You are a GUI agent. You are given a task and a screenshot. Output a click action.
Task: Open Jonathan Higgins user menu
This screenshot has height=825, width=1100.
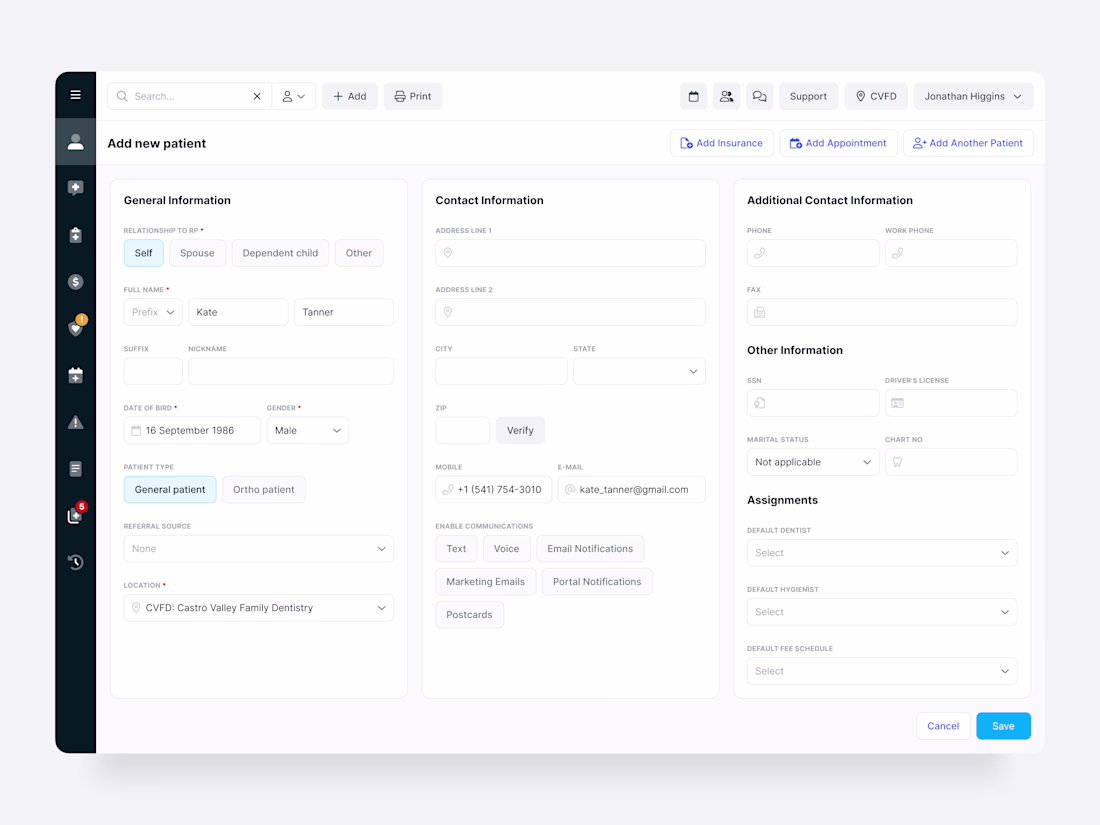[973, 96]
